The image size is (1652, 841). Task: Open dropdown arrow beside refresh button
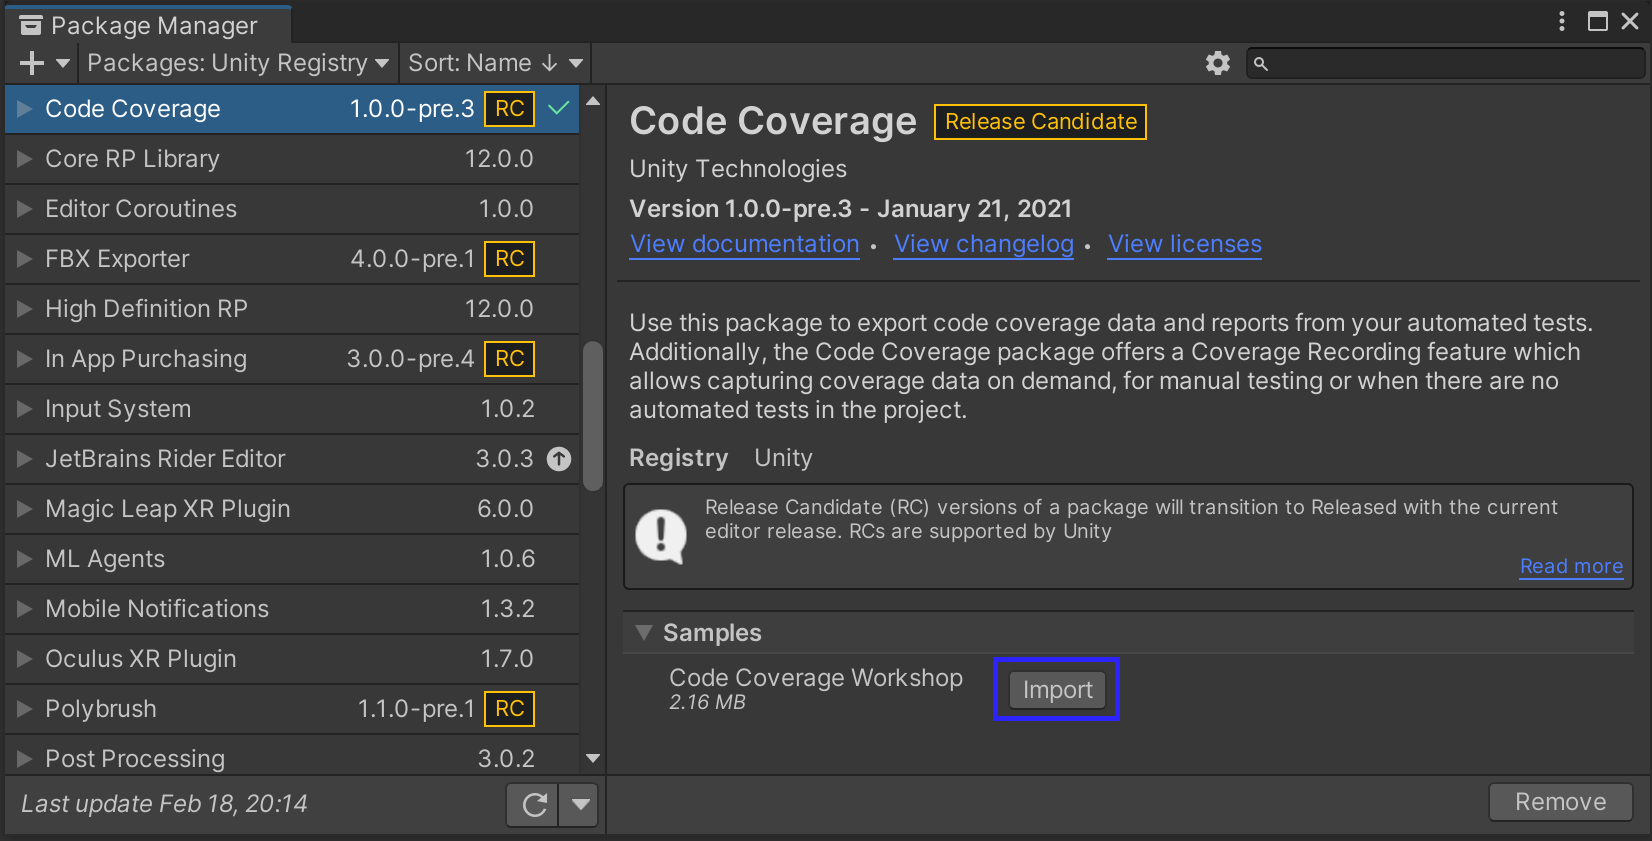pos(580,804)
